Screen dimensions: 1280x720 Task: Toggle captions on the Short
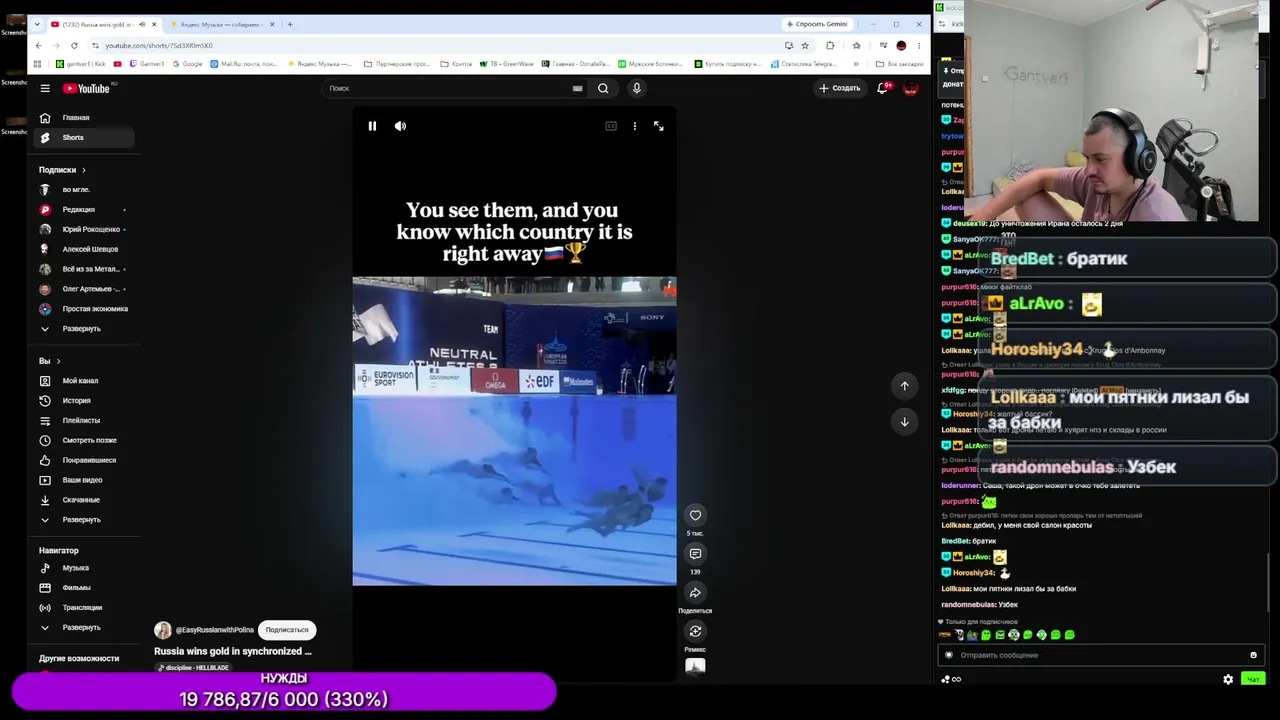click(611, 126)
